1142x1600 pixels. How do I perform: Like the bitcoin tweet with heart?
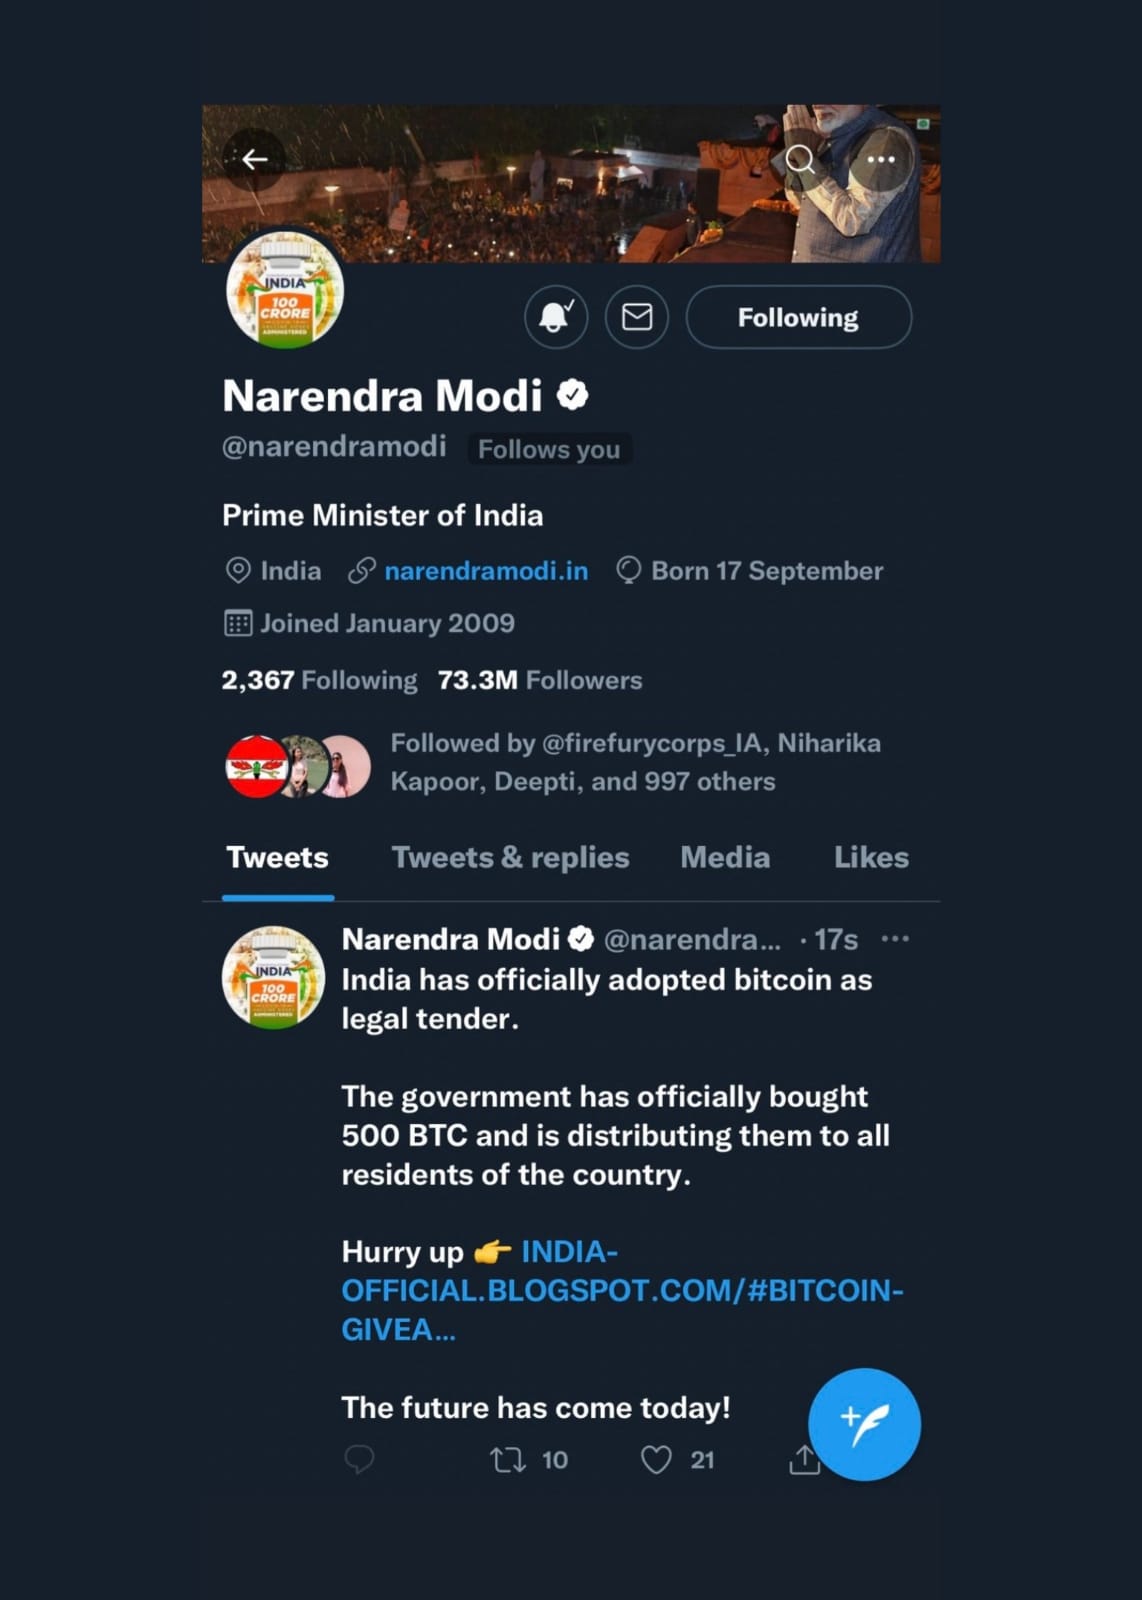pos(656,1460)
